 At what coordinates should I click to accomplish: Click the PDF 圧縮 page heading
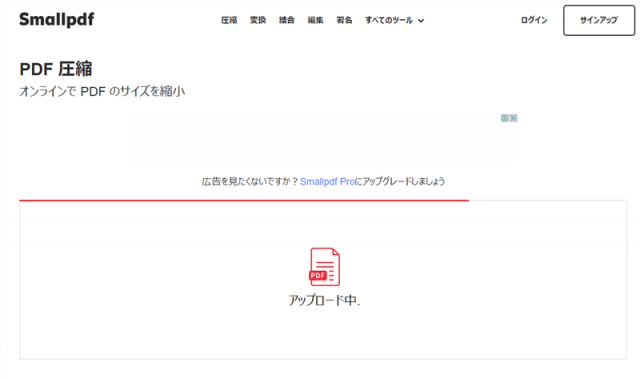click(x=56, y=69)
